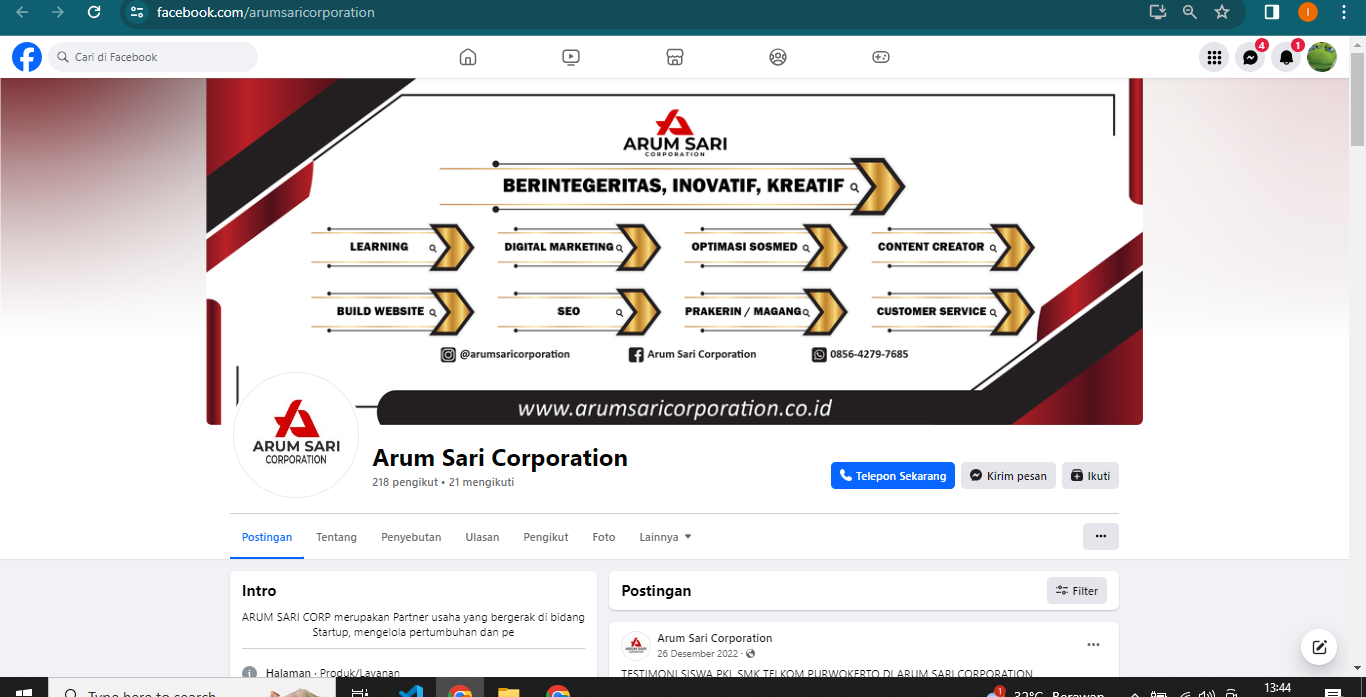This screenshot has height=697, width=1366.
Task: Open Facebook notifications bell
Action: click(1286, 57)
